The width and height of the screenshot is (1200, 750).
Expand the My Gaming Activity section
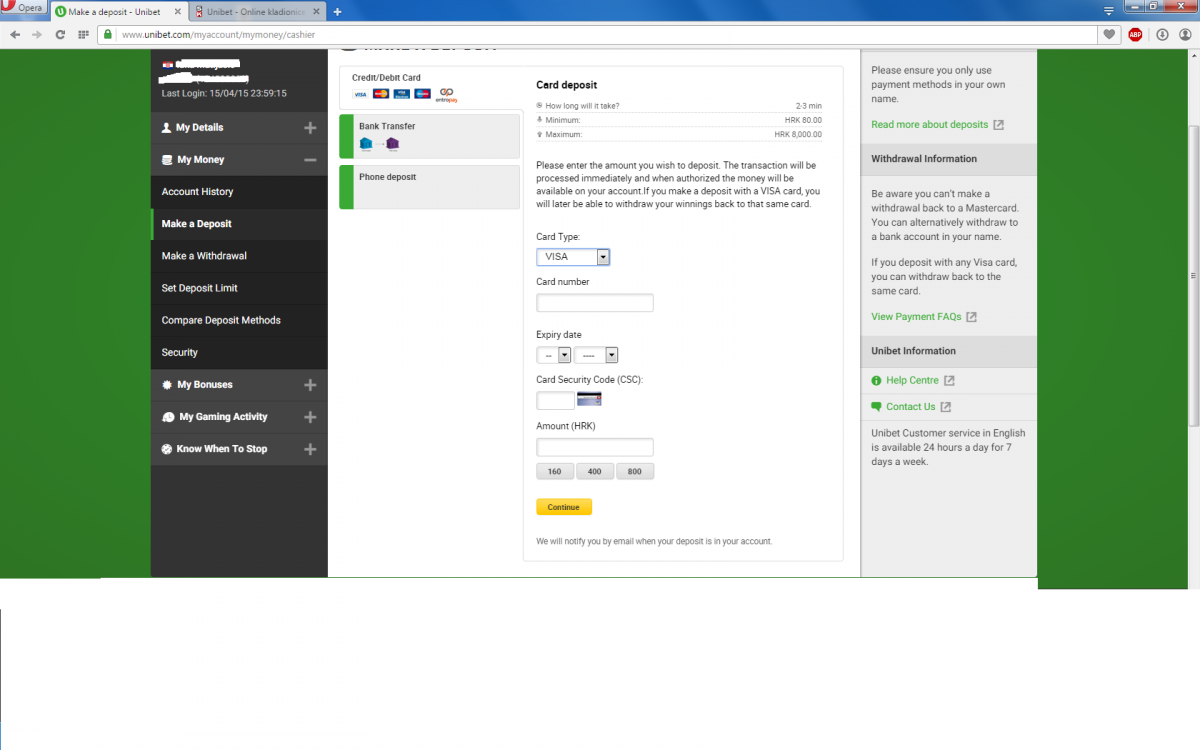239,417
